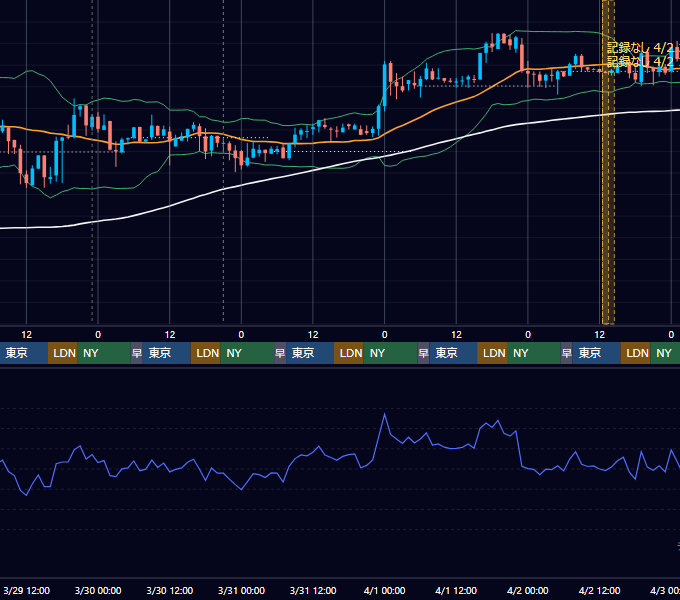Click the 3/31 12:00 date label
The height and width of the screenshot is (600, 680).
(x=313, y=591)
